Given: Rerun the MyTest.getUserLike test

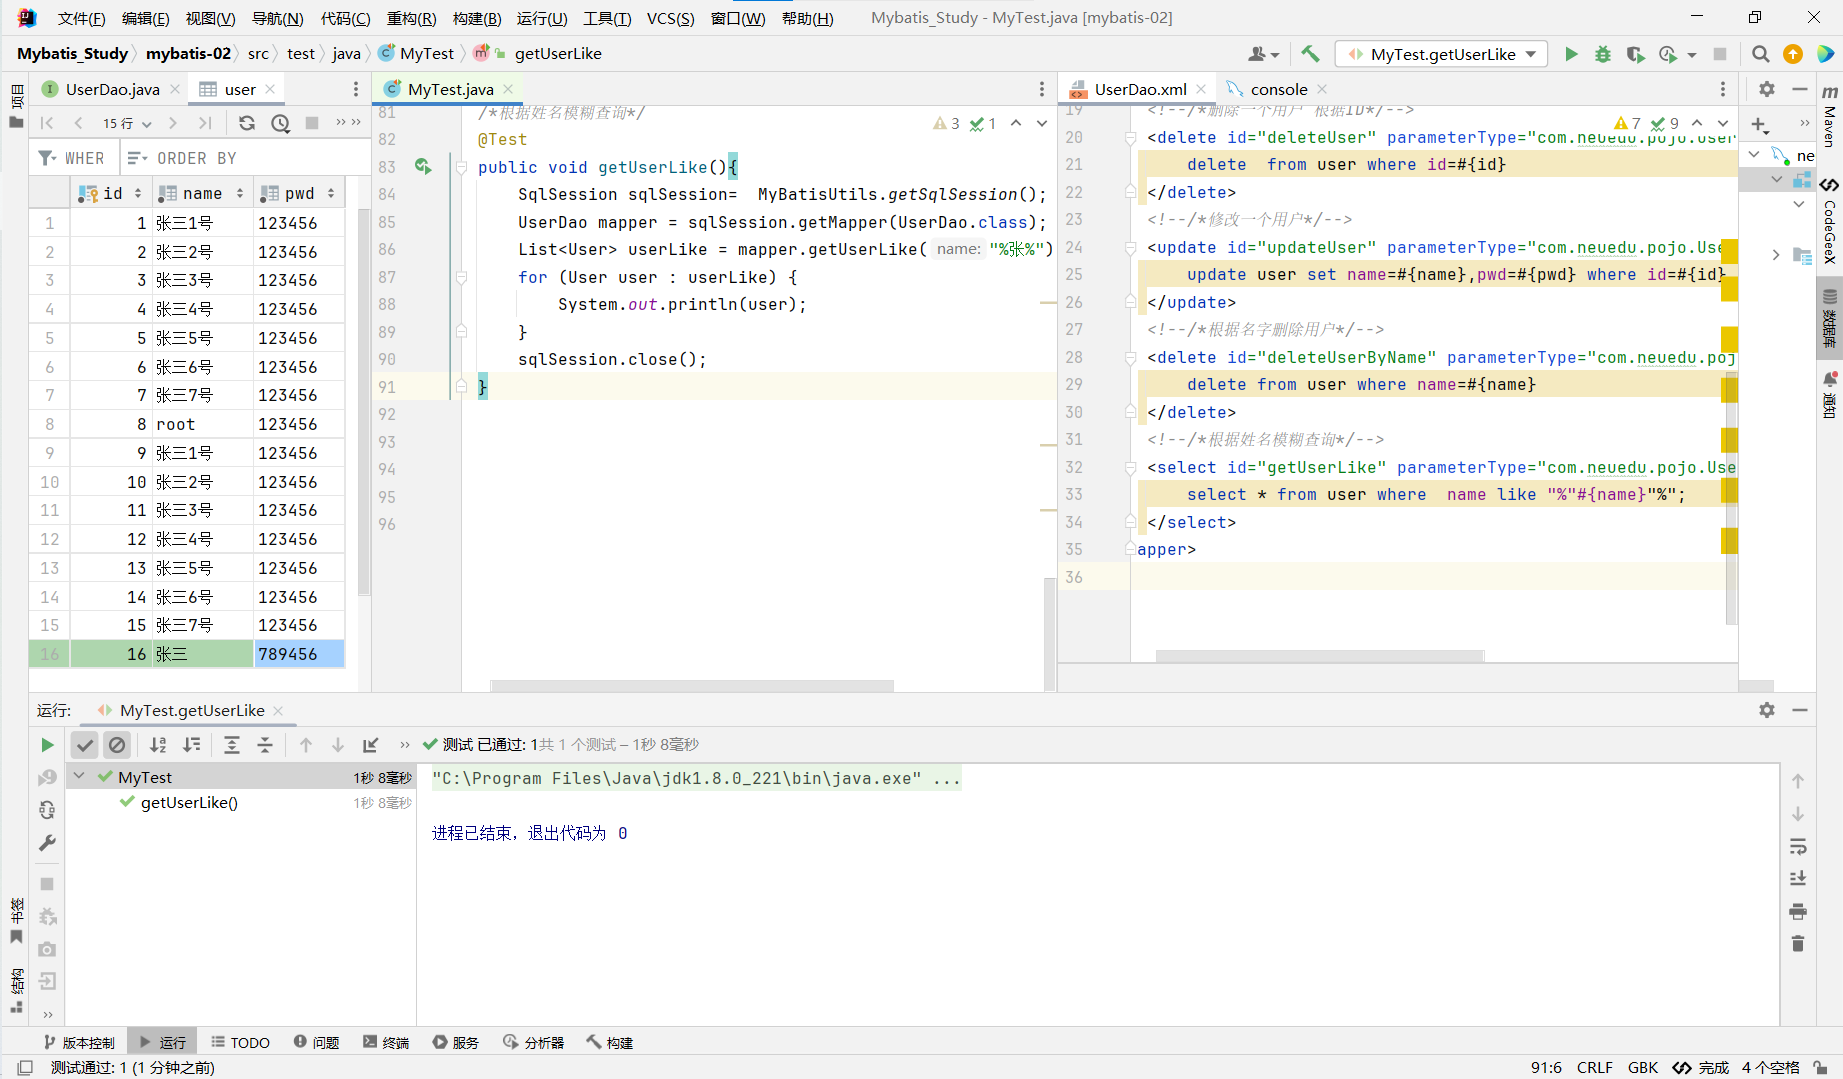Looking at the screenshot, I should (x=47, y=745).
